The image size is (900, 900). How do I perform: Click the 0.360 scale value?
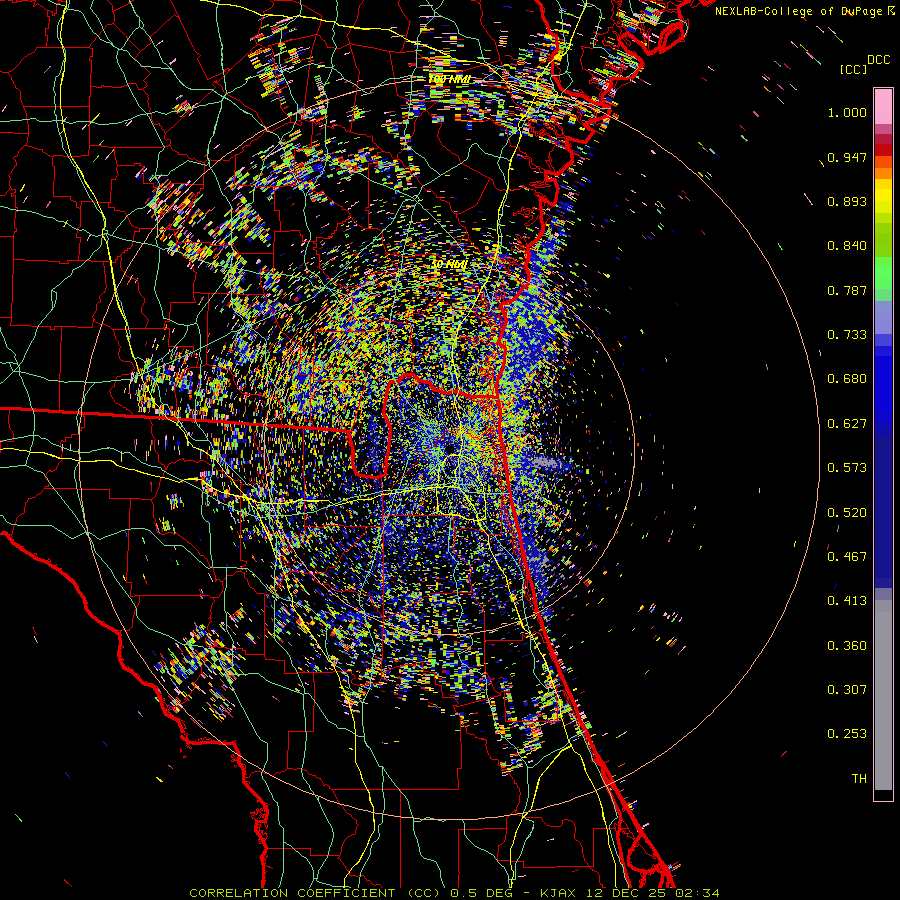pos(847,646)
